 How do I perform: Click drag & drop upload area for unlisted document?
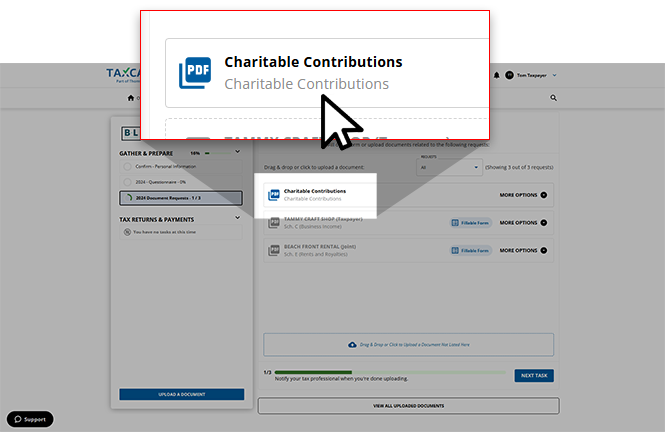tap(408, 345)
